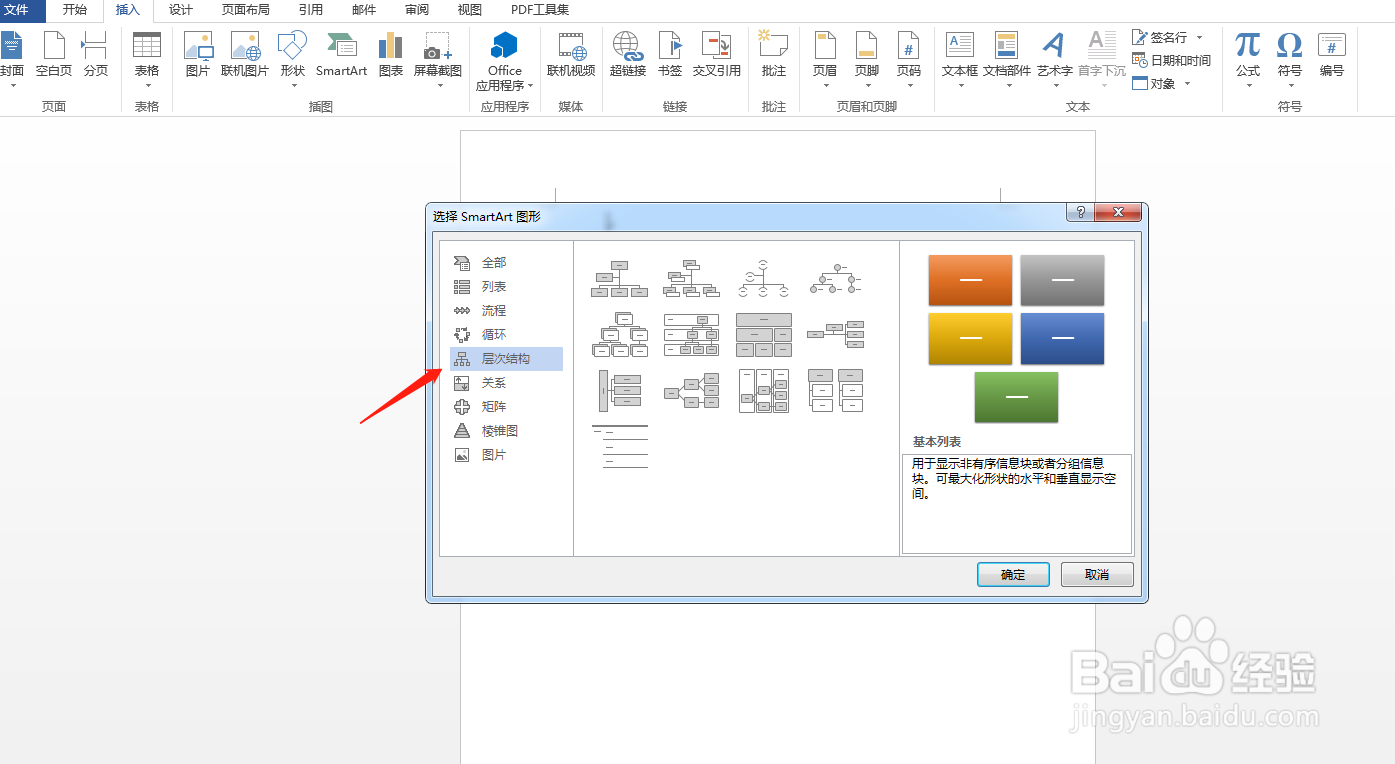Select the Picture (图片) SmartArt category
The width and height of the screenshot is (1395, 764).
pos(506,455)
